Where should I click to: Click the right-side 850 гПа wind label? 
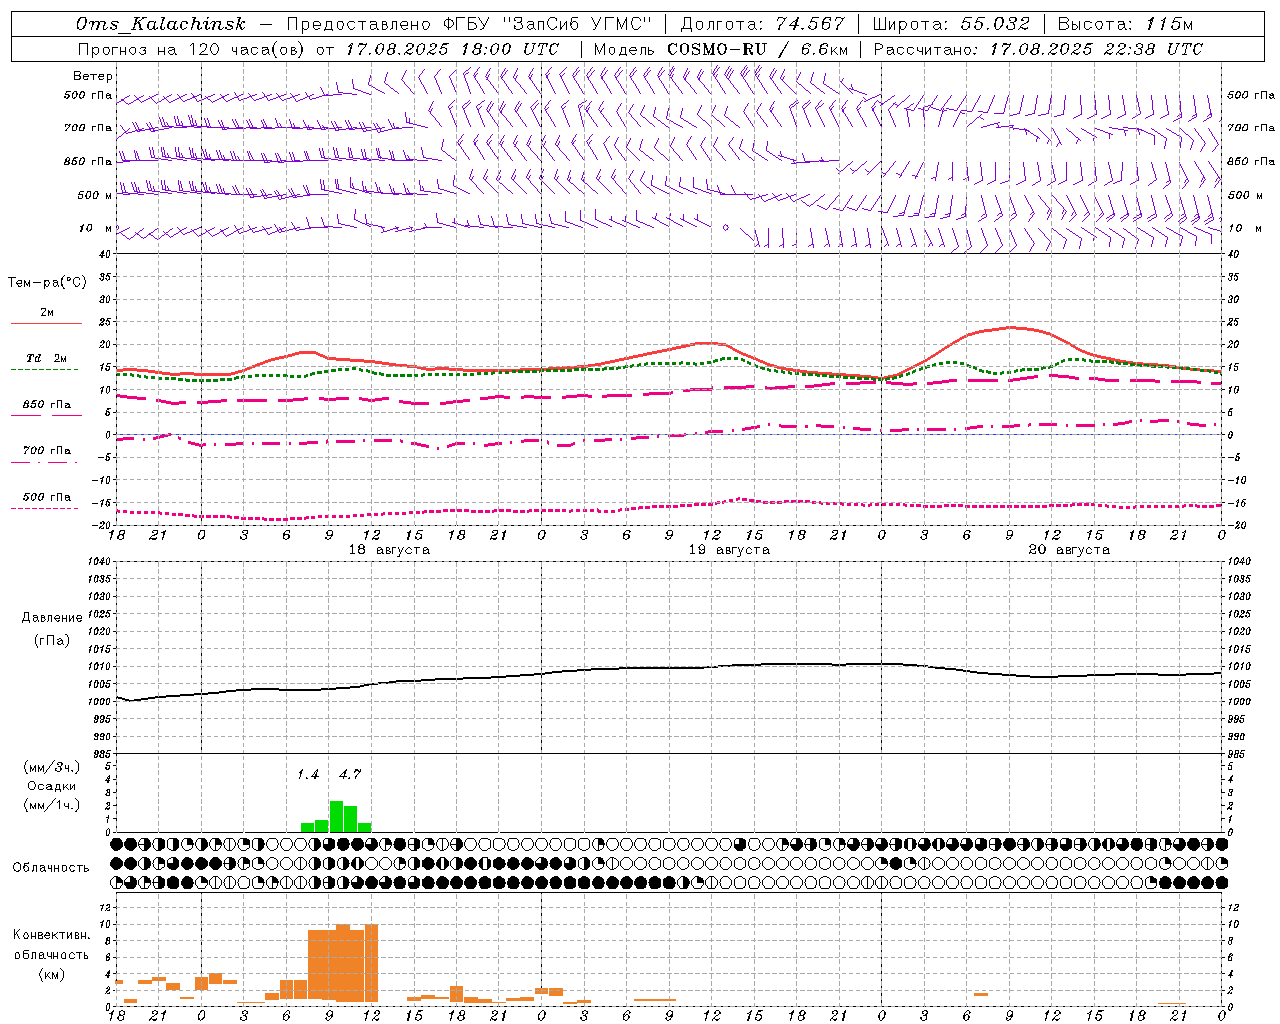click(1251, 161)
